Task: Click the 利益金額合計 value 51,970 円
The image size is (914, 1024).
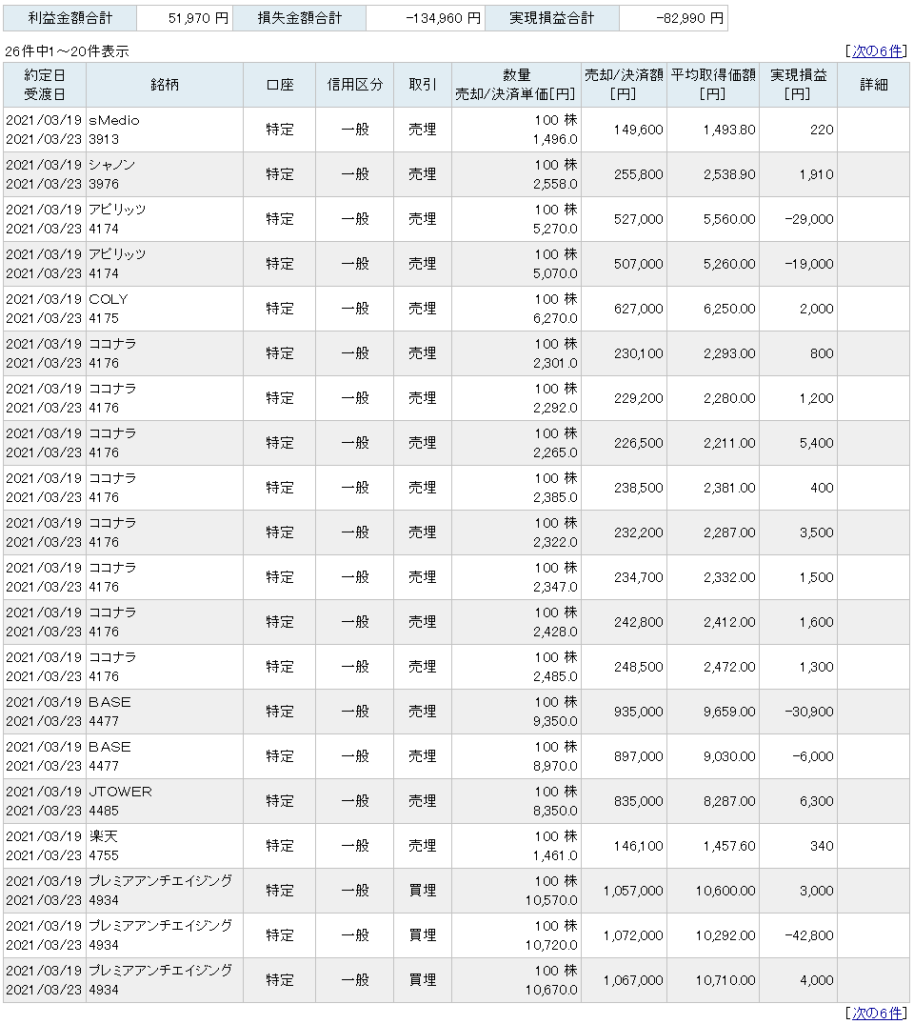Action: 198,18
